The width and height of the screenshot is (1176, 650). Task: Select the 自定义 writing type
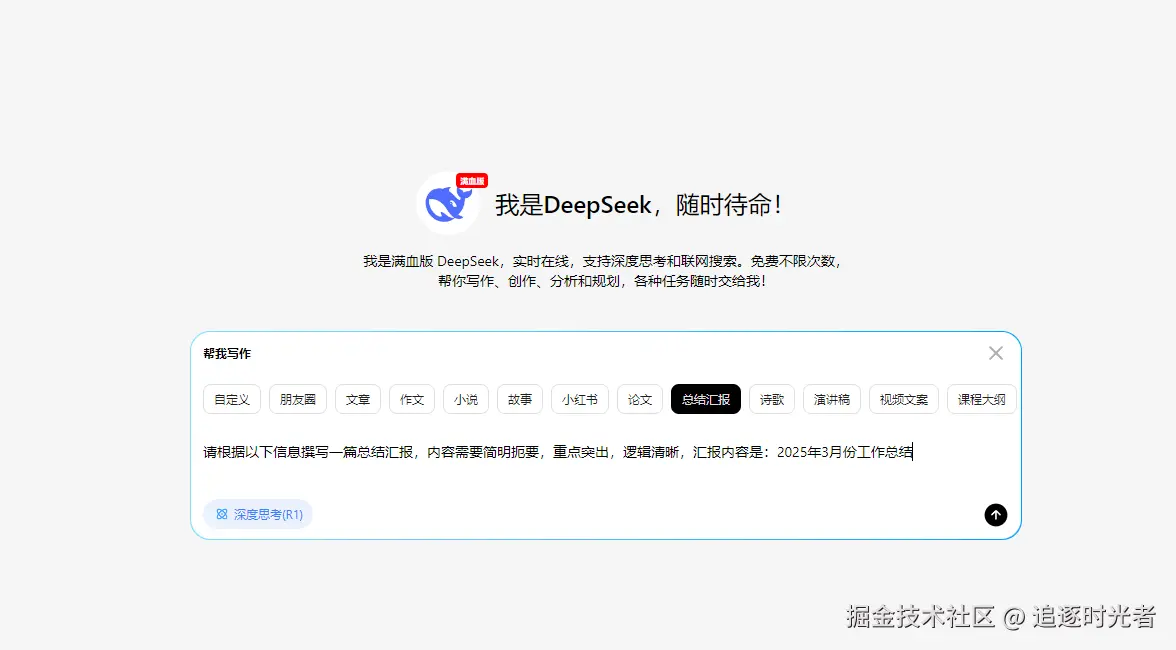[232, 400]
